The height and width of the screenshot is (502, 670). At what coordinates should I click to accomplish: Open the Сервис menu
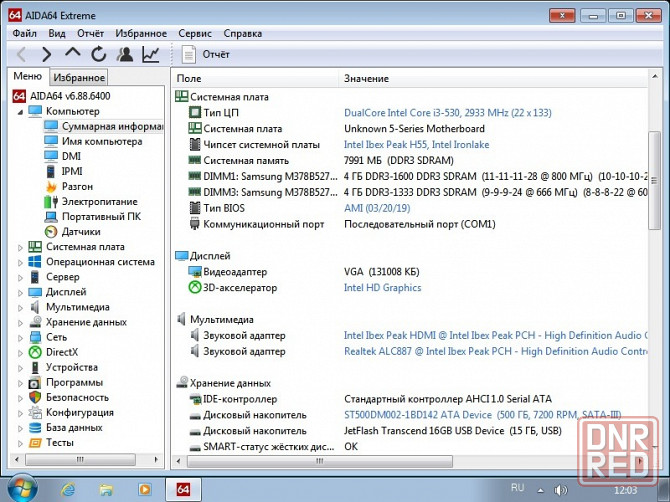[195, 33]
